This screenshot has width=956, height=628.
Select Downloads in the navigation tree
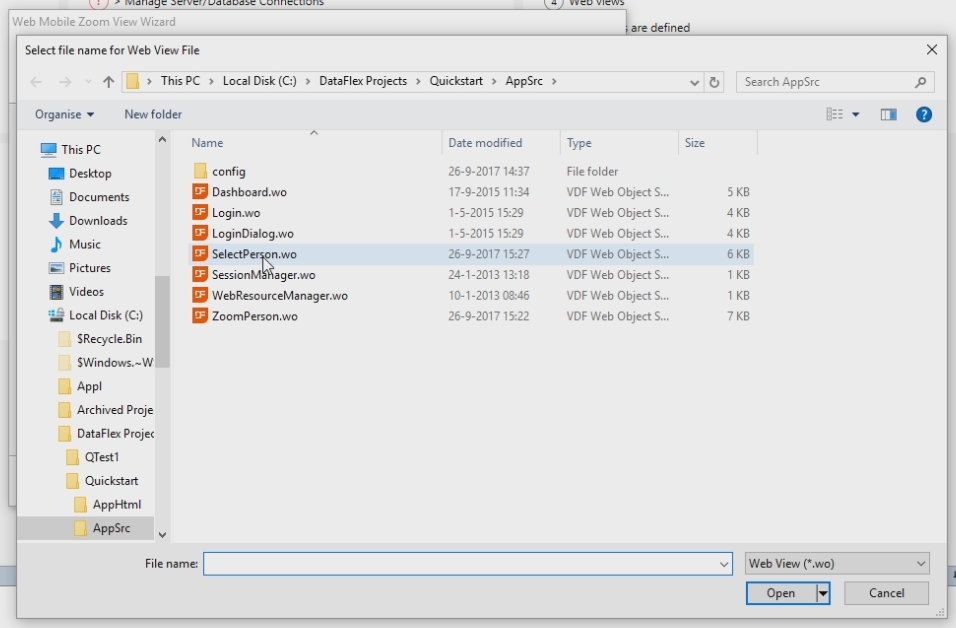click(x=98, y=221)
